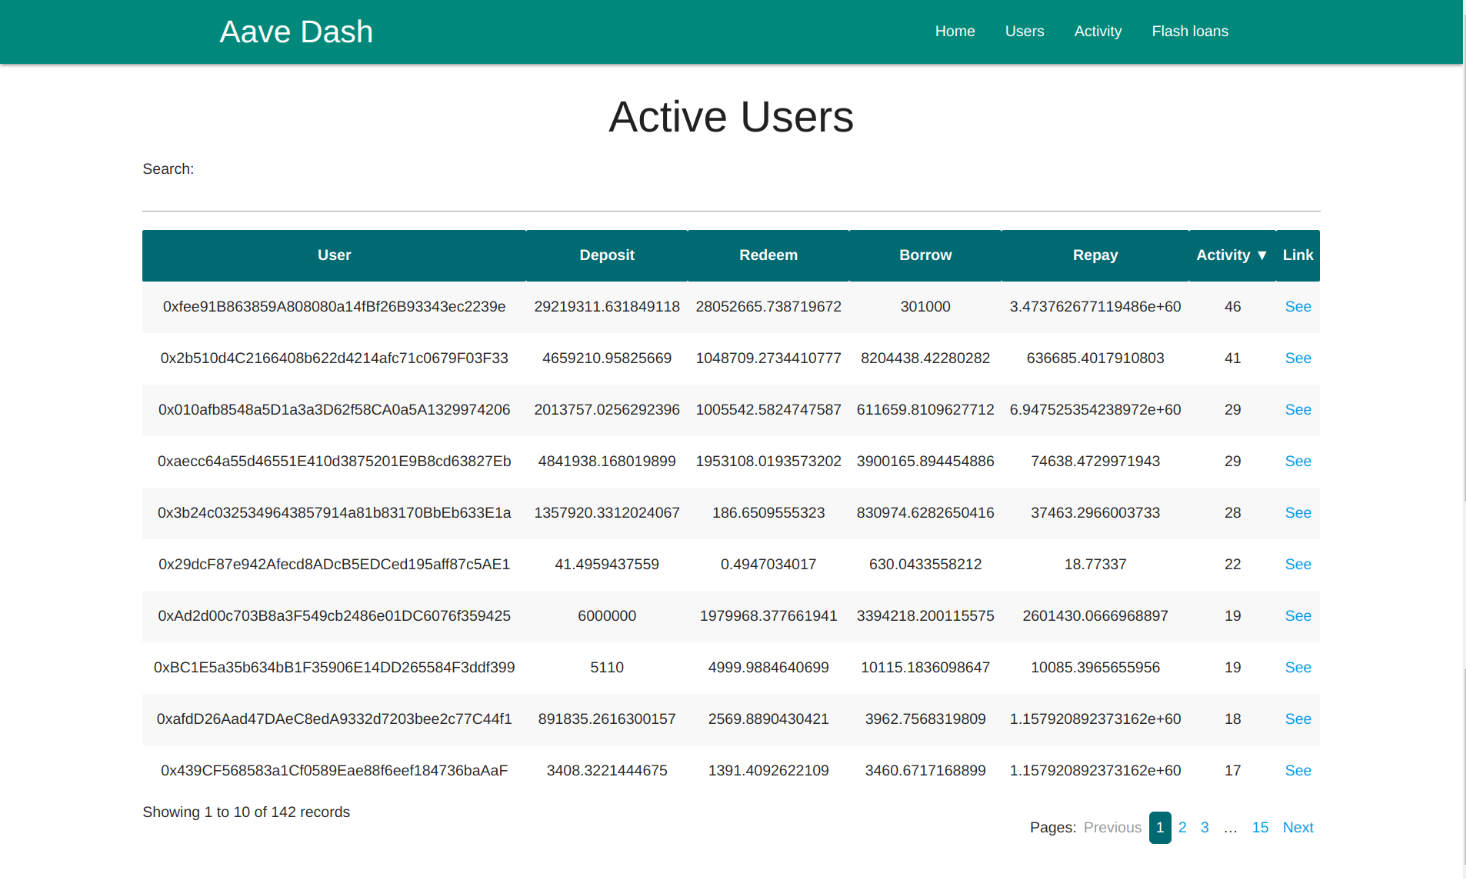See details for user 0xfee91B86...2239e
This screenshot has height=879, width=1466.
[1298, 307]
